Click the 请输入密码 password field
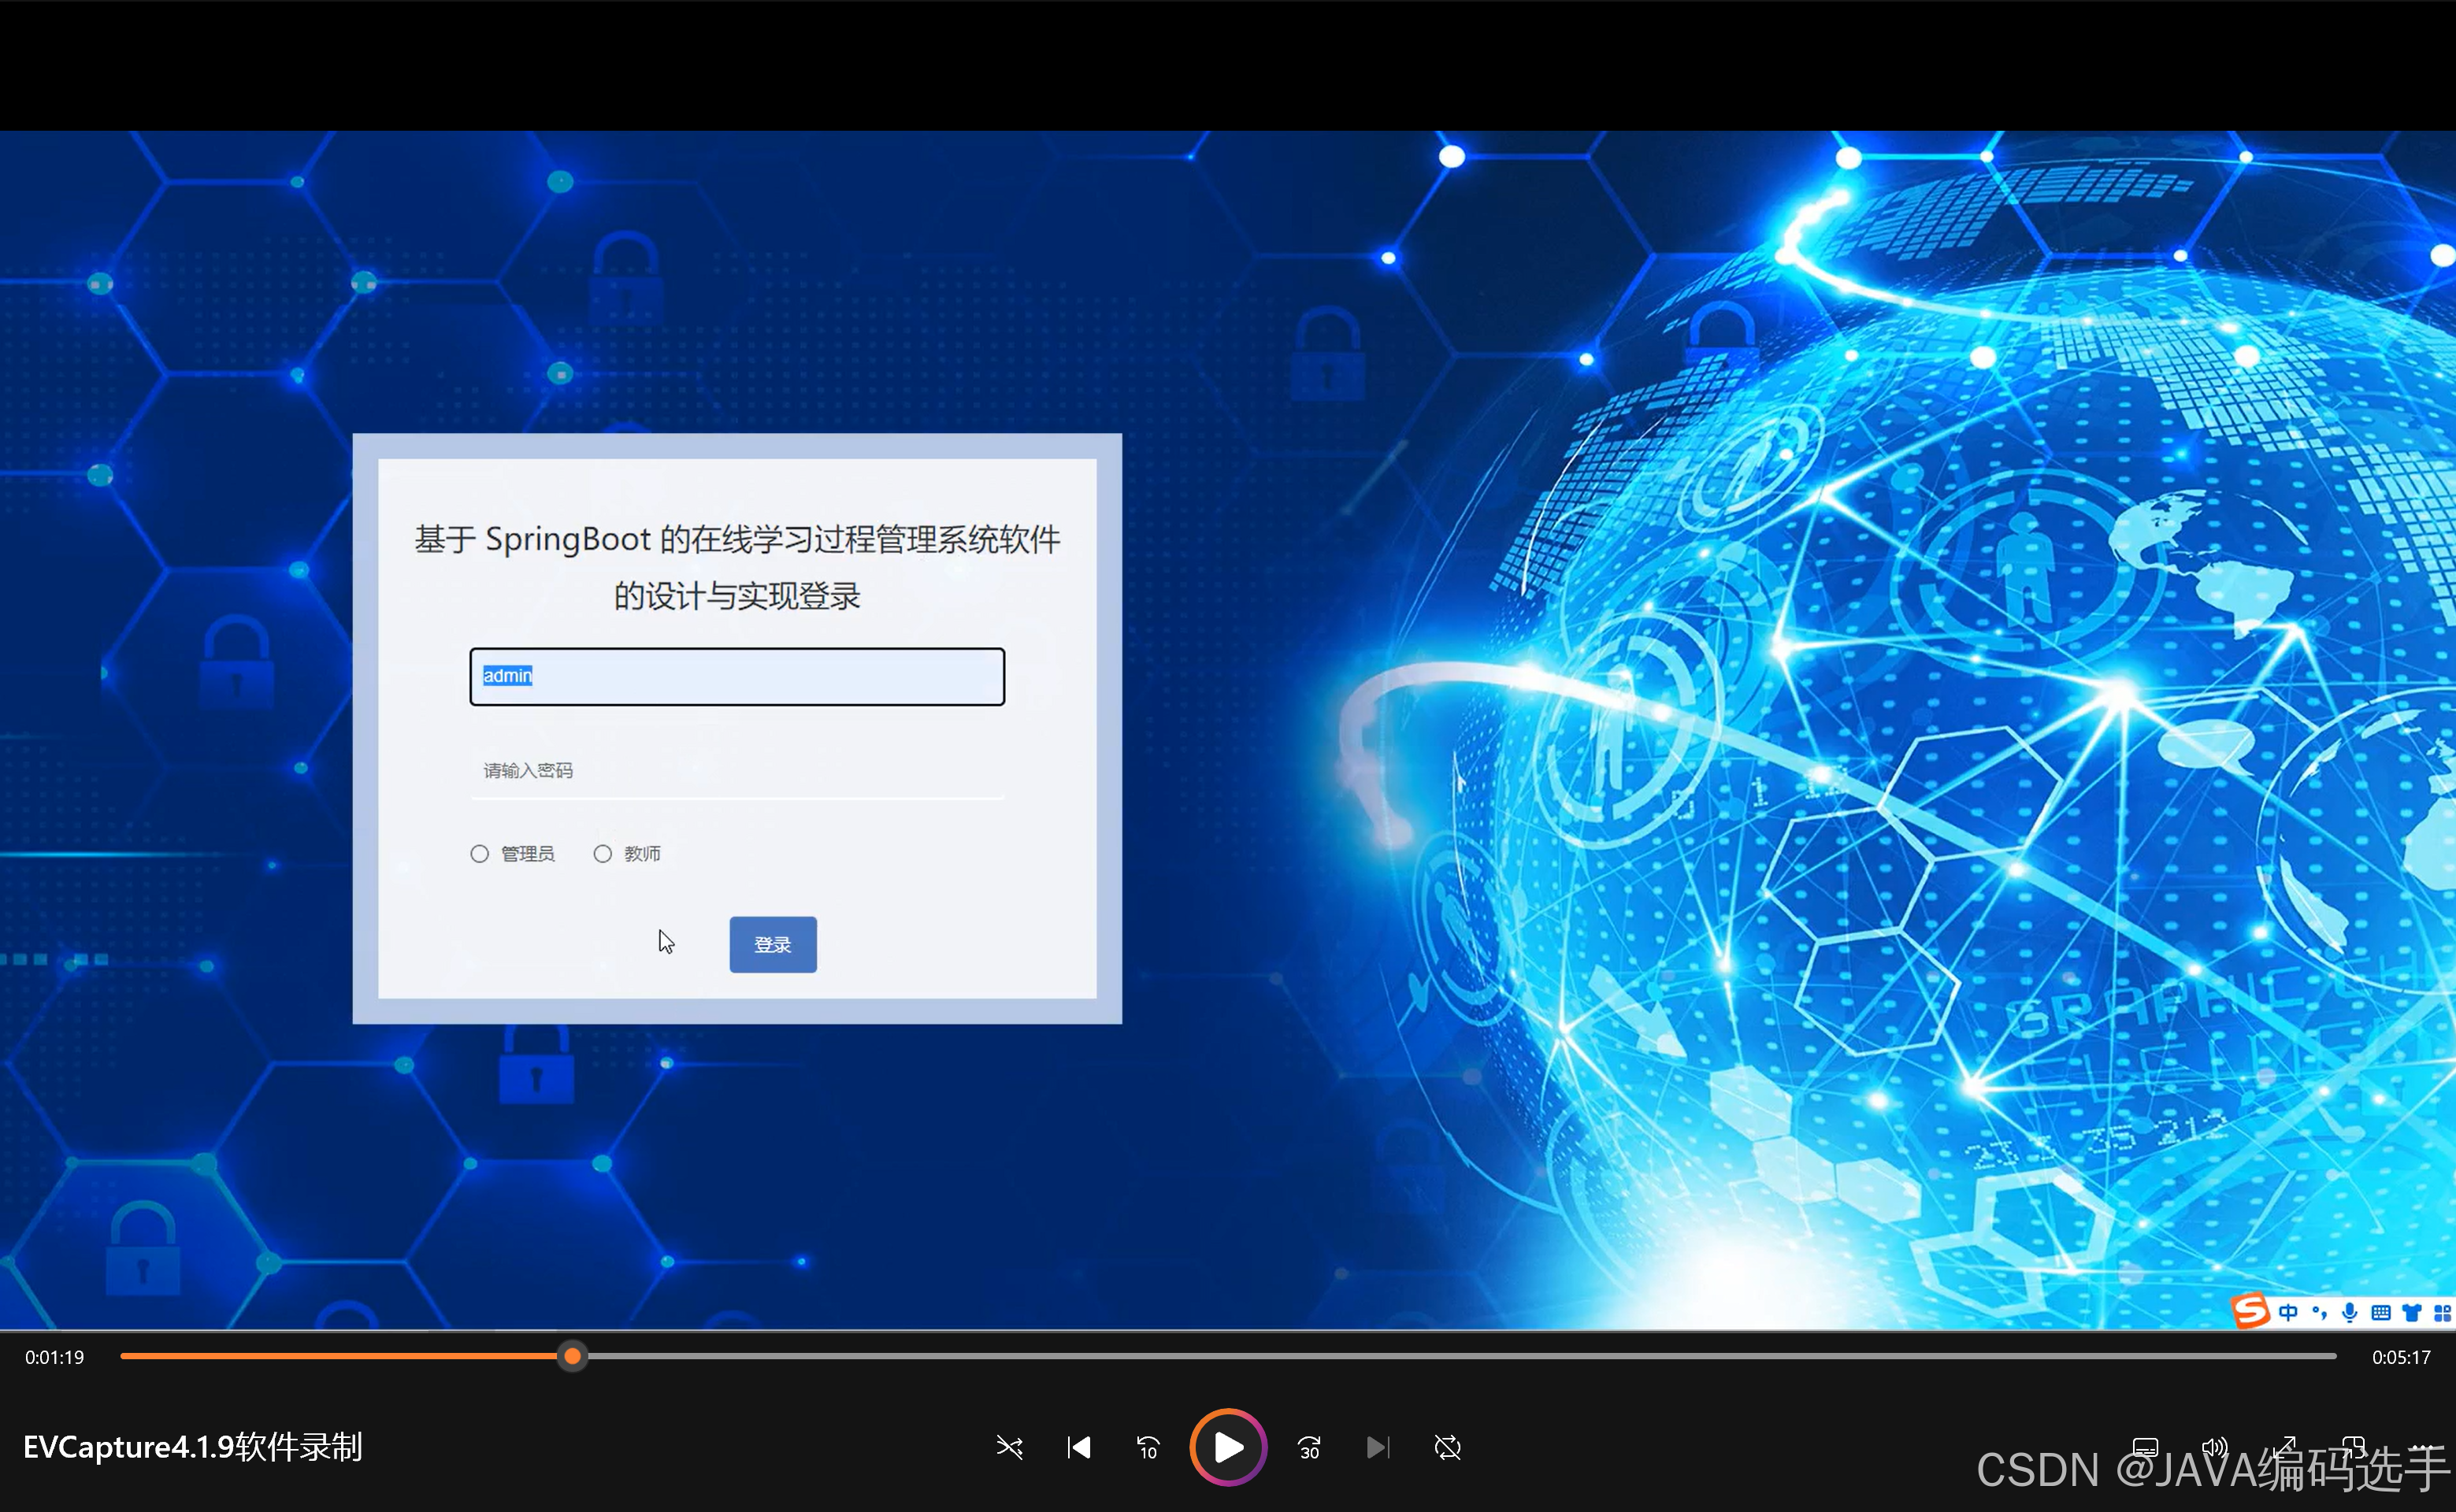This screenshot has height=1512, width=2456. point(737,770)
